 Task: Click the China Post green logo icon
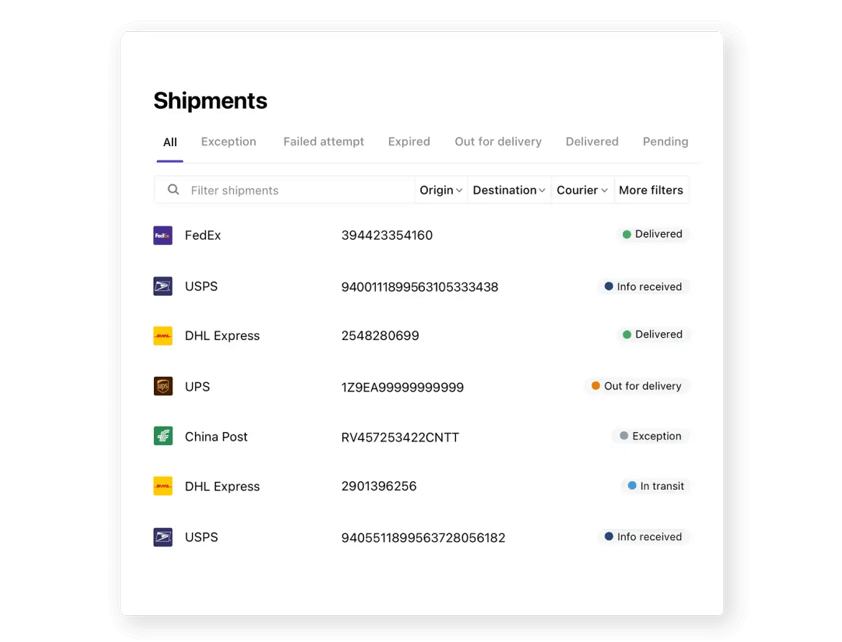pos(162,436)
